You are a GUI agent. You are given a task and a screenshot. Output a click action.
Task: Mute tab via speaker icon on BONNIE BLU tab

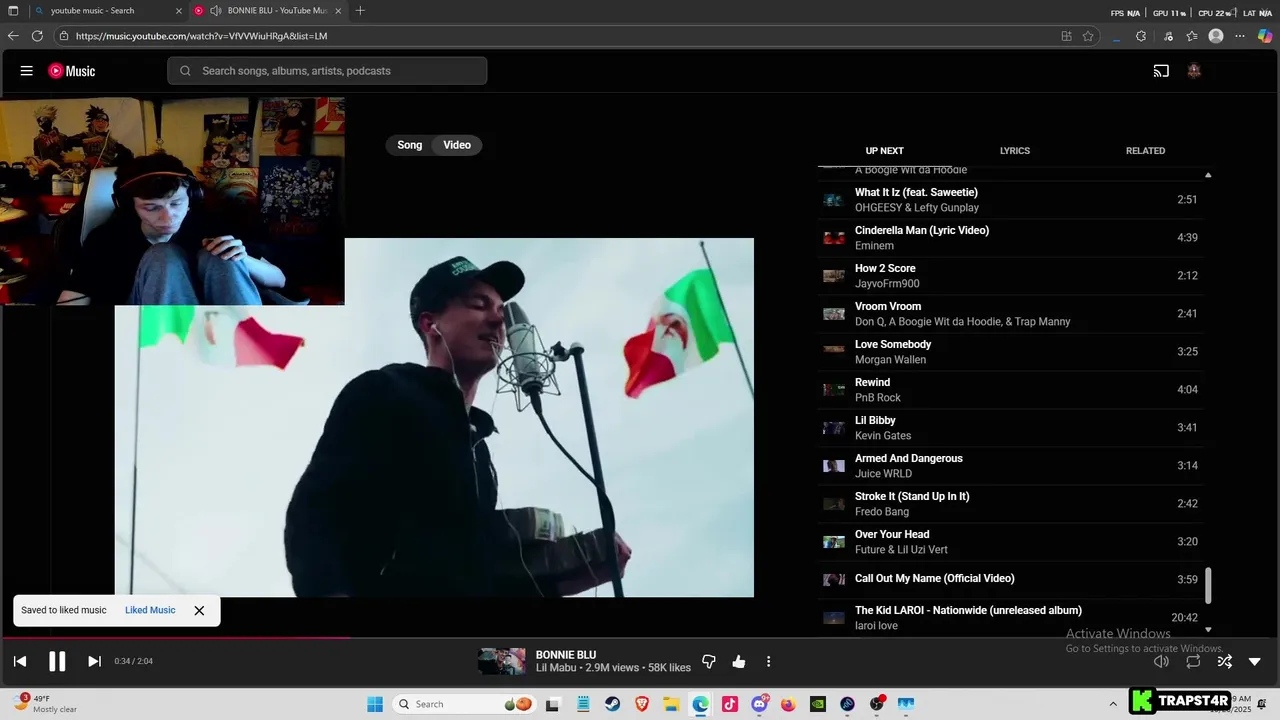tap(215, 11)
